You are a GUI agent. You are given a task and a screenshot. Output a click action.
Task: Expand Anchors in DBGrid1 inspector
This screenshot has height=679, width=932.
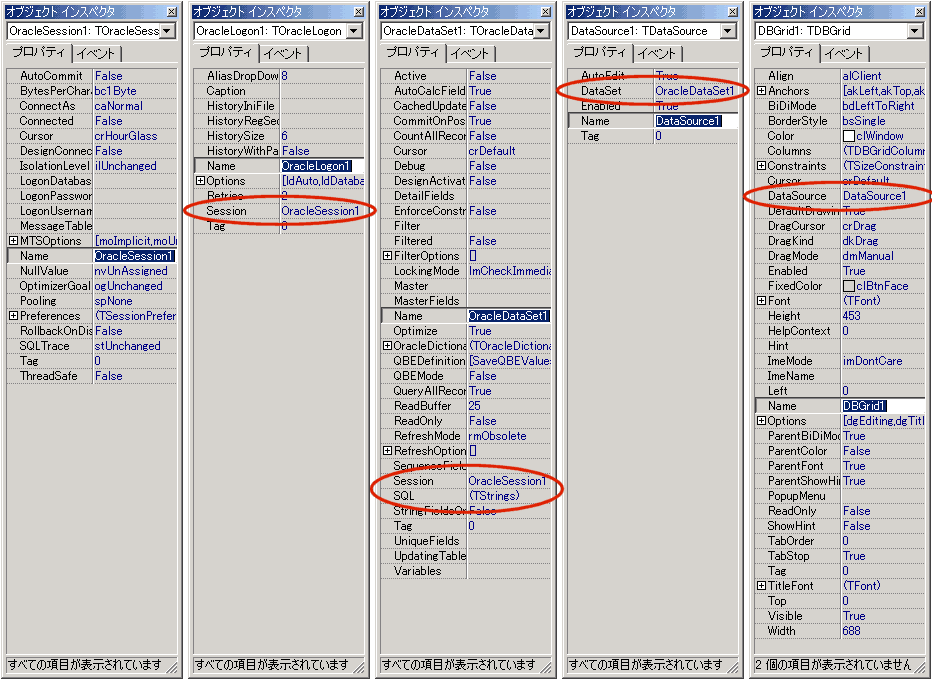point(761,91)
